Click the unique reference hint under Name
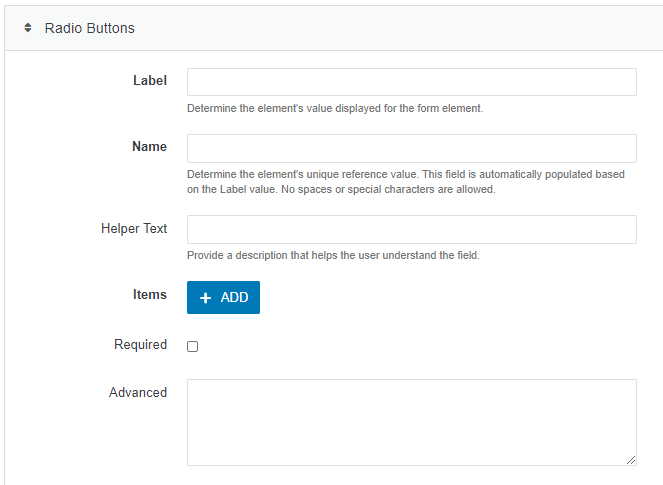This screenshot has height=485, width=663. coord(405,181)
